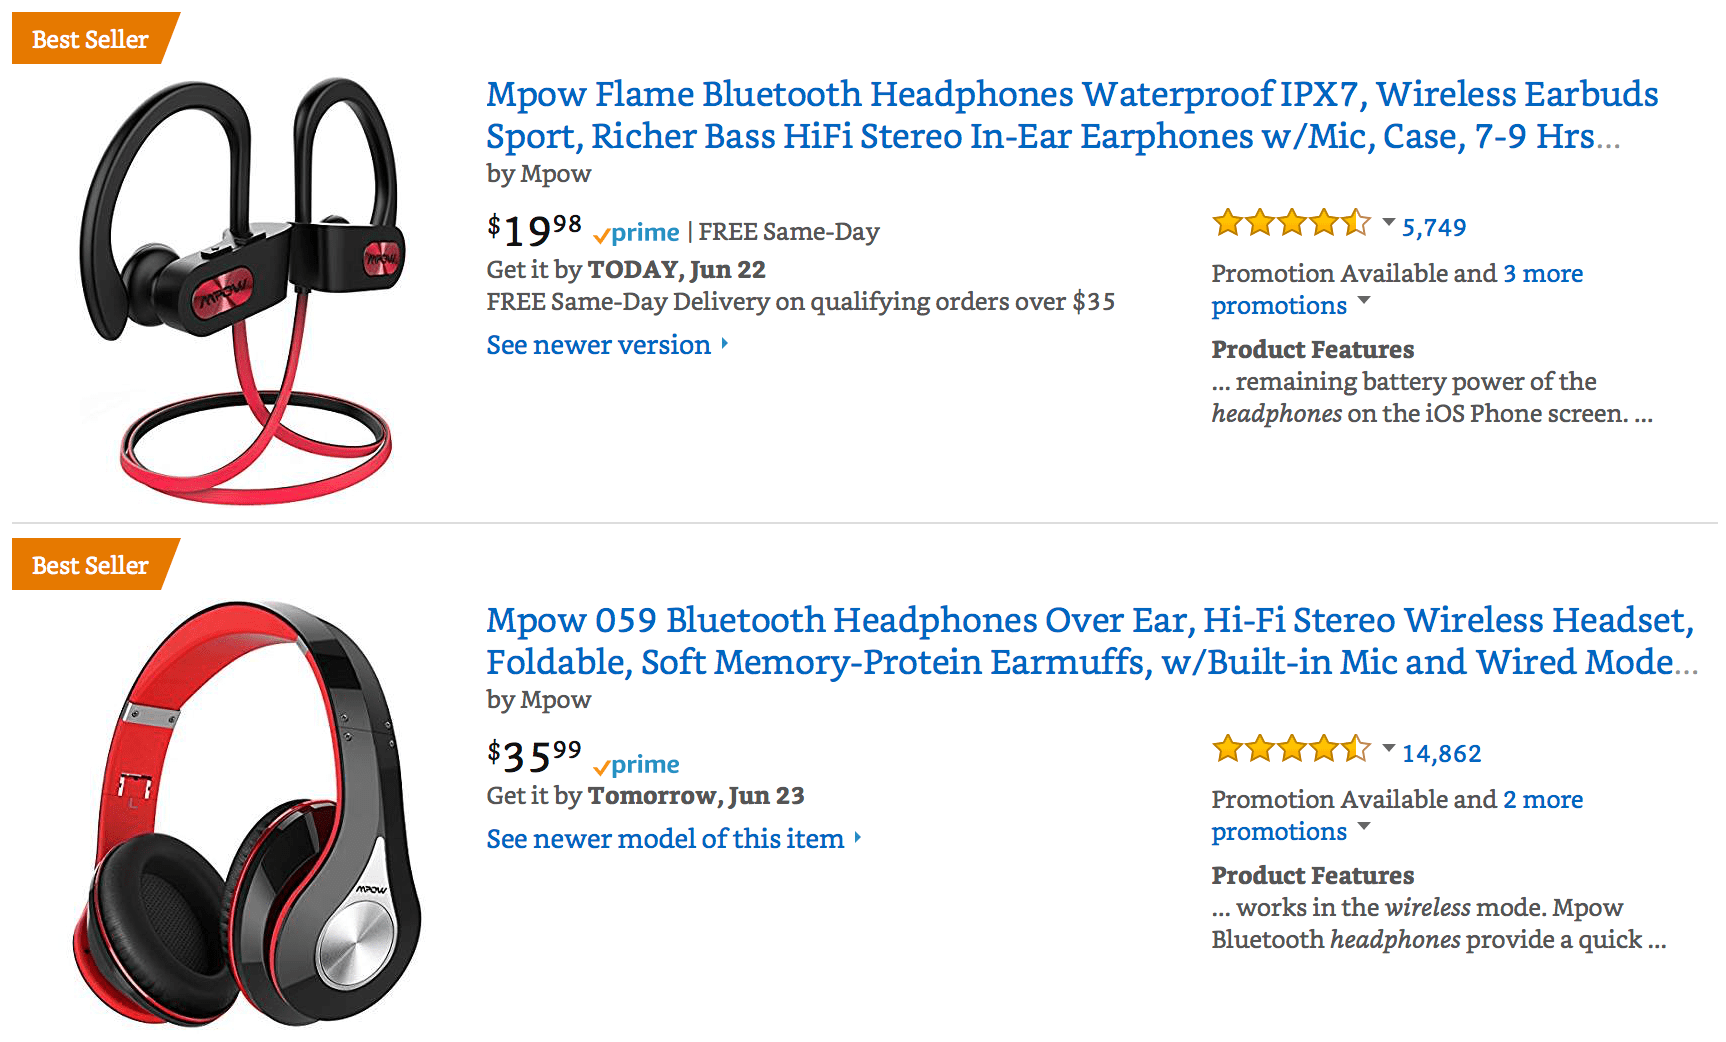
Task: Expand rating dropdown arrow beside 5,749 reviews
Action: pos(1388,222)
